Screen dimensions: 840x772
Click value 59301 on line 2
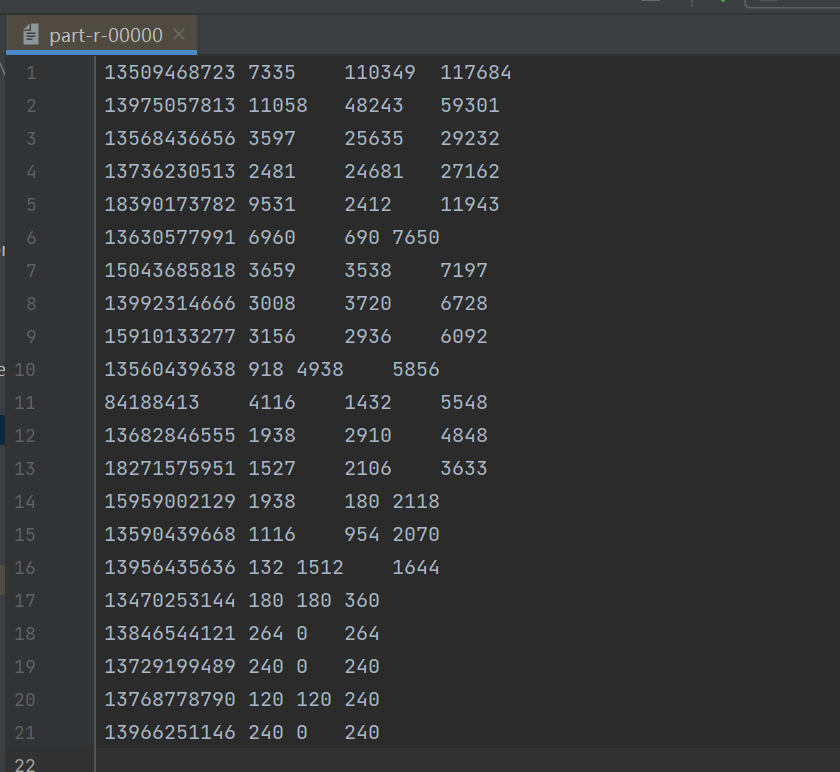click(x=470, y=106)
